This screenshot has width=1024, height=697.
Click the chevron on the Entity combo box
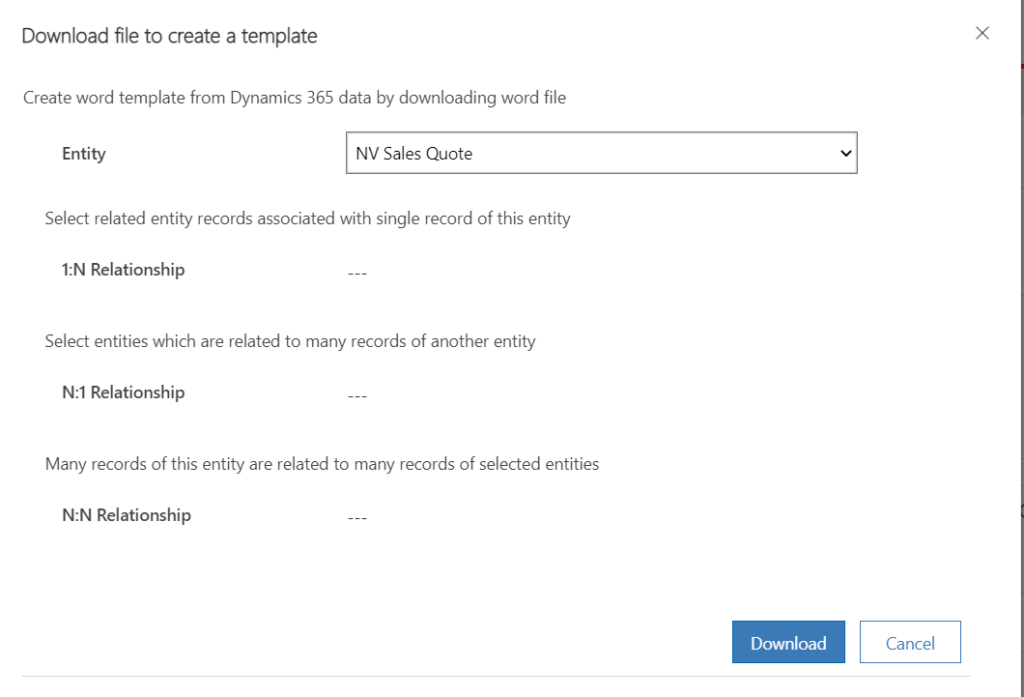[x=846, y=152]
